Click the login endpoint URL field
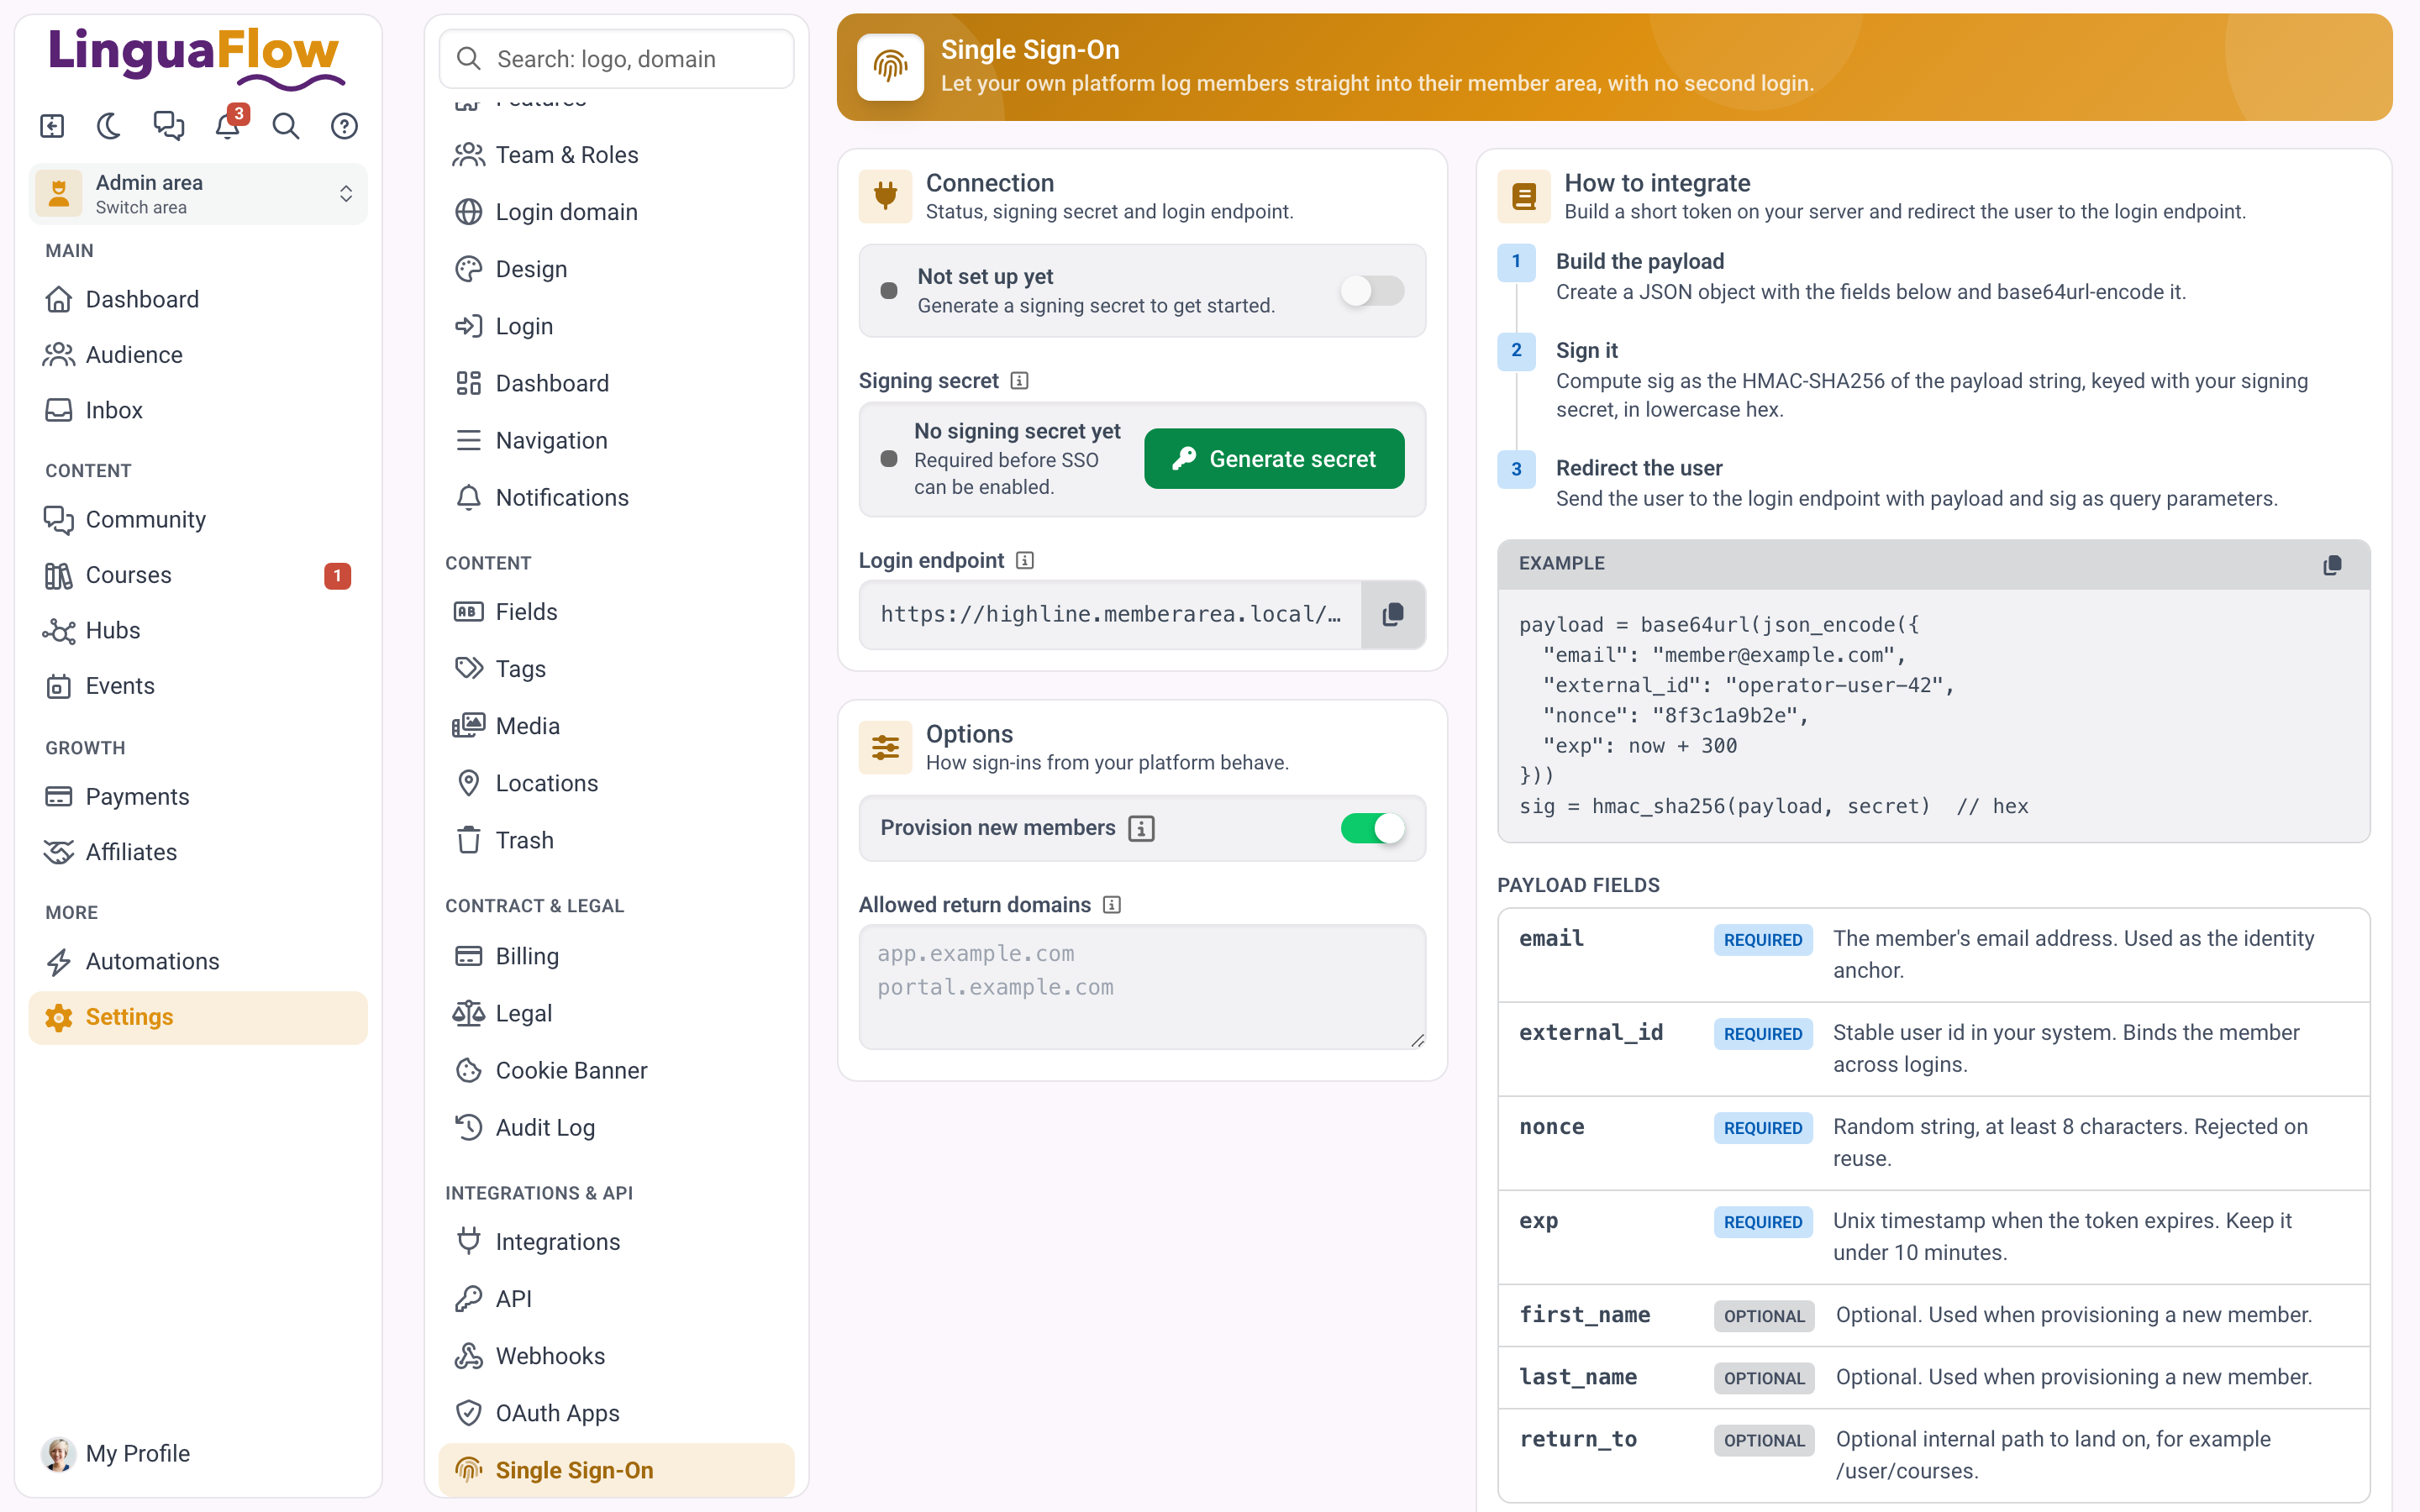 coord(1110,614)
